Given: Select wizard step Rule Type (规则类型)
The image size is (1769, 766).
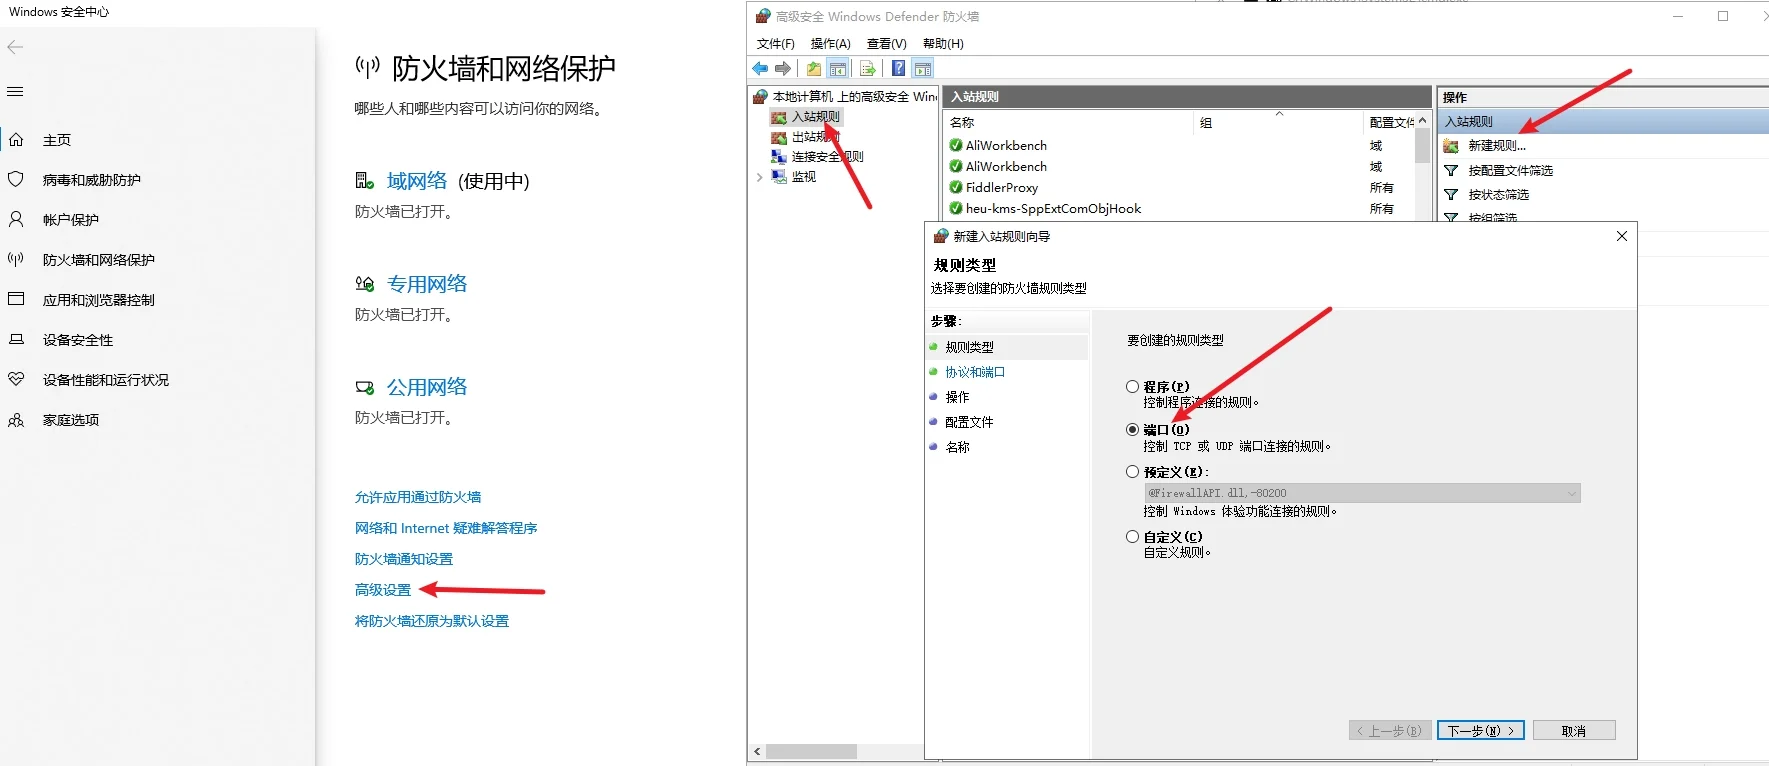Looking at the screenshot, I should pos(969,347).
